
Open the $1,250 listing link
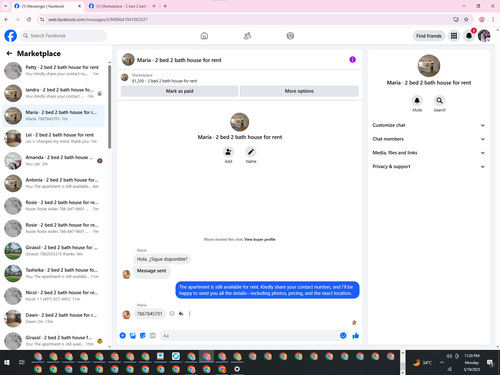[164, 81]
